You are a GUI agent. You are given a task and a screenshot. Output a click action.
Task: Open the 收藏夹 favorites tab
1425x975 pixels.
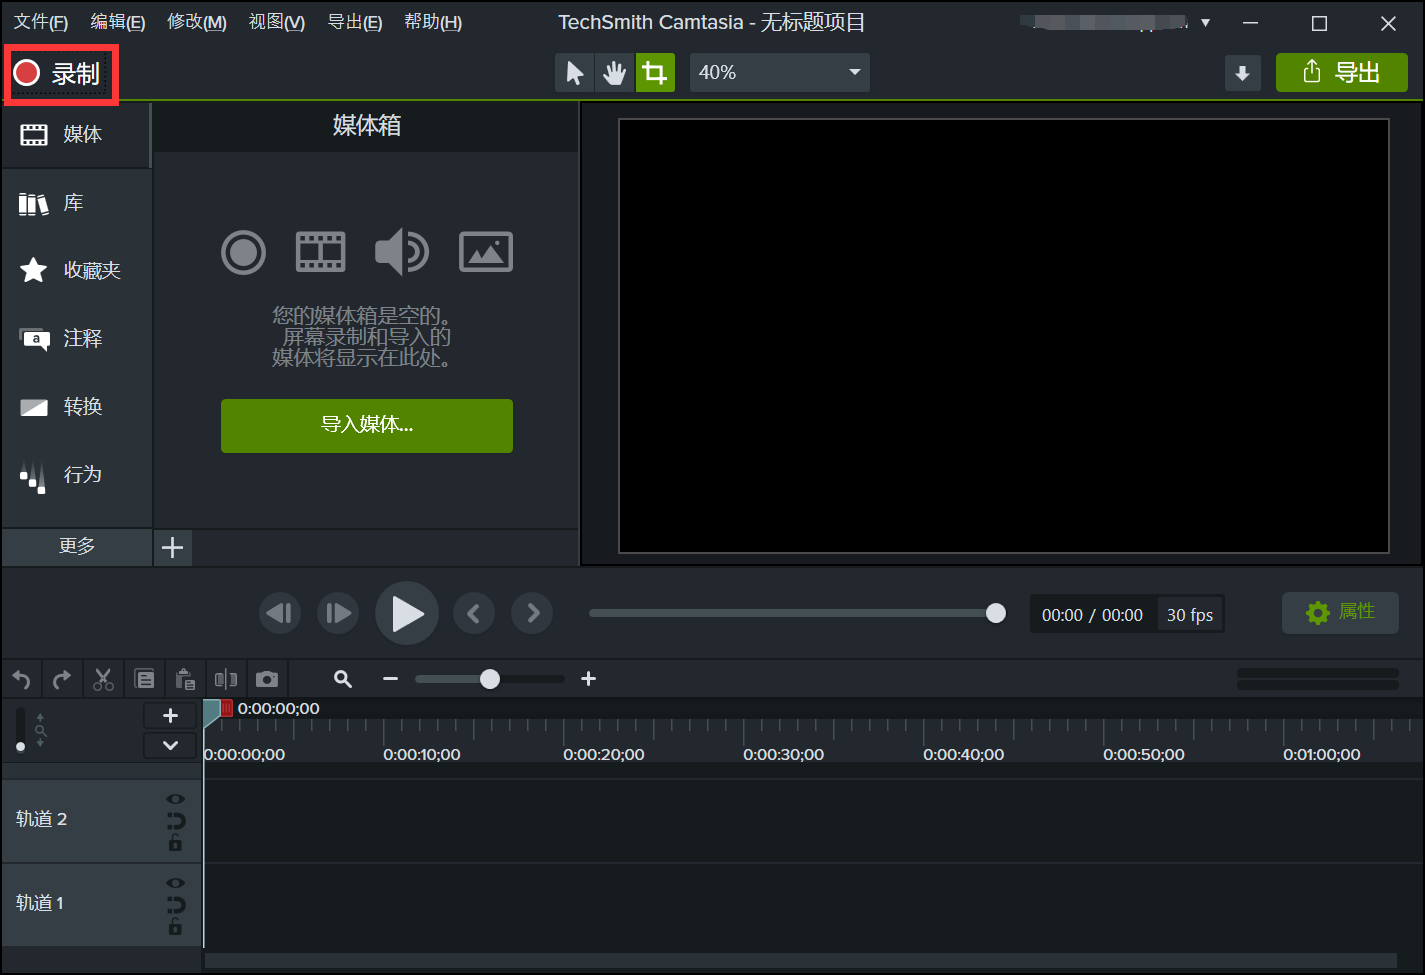(x=76, y=270)
